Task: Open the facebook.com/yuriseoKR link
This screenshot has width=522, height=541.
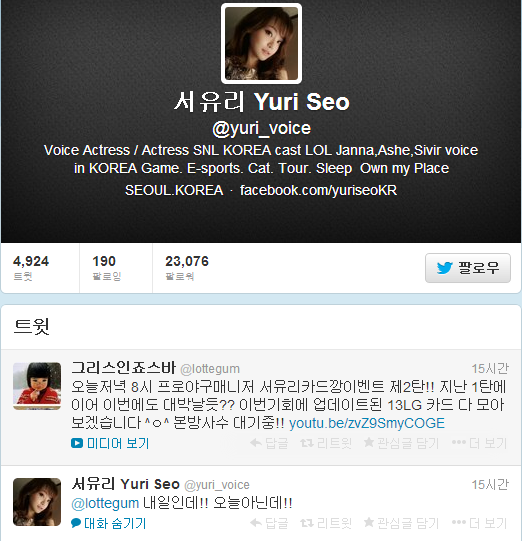Action: (x=318, y=190)
